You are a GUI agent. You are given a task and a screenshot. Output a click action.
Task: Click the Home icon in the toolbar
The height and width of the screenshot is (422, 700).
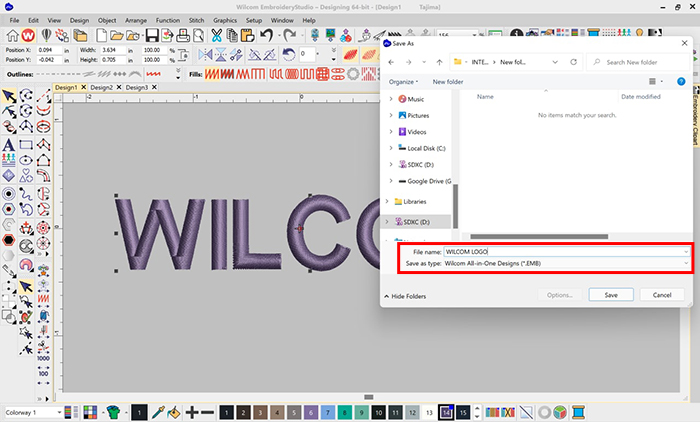click(12, 35)
